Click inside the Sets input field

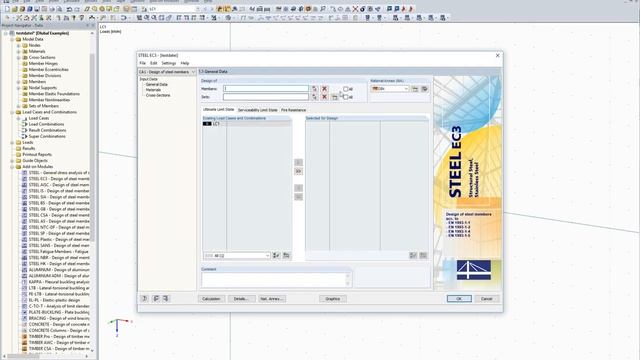[x=266, y=97]
